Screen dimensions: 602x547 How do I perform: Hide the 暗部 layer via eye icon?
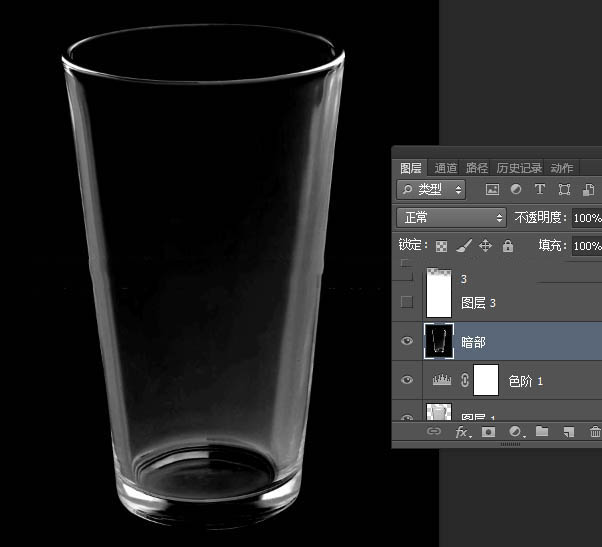click(407, 341)
